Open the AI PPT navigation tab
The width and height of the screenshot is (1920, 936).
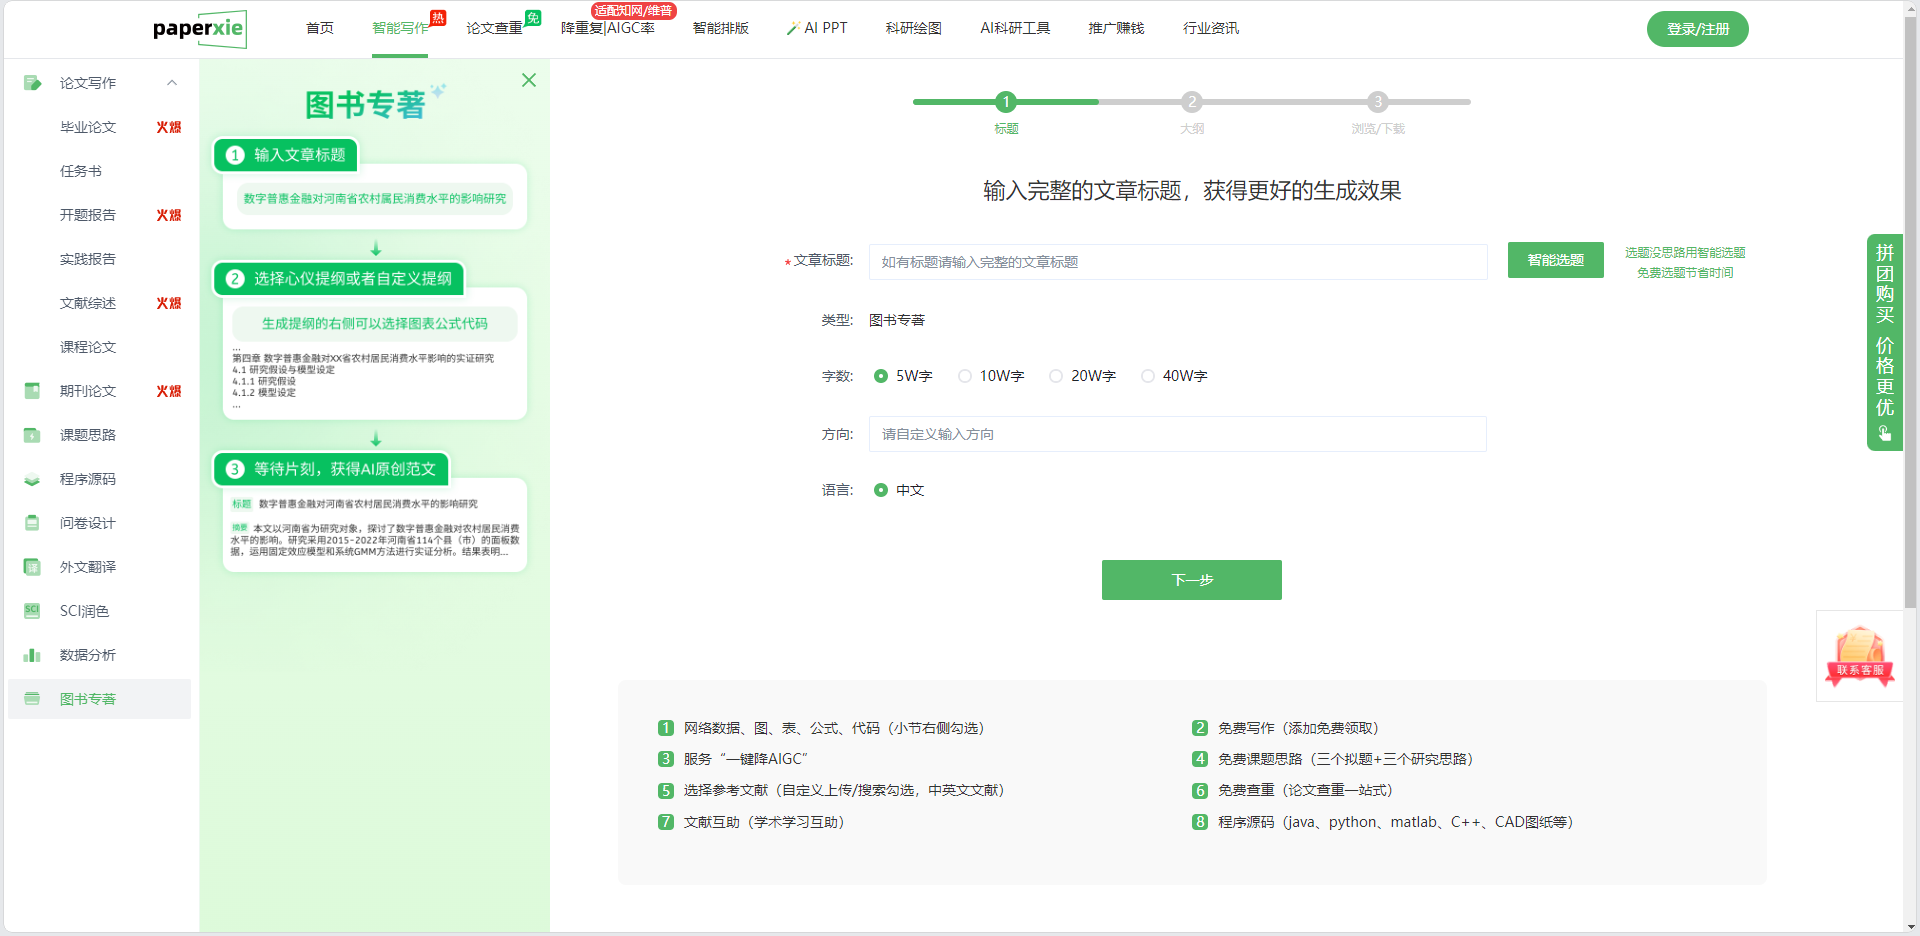tap(817, 28)
